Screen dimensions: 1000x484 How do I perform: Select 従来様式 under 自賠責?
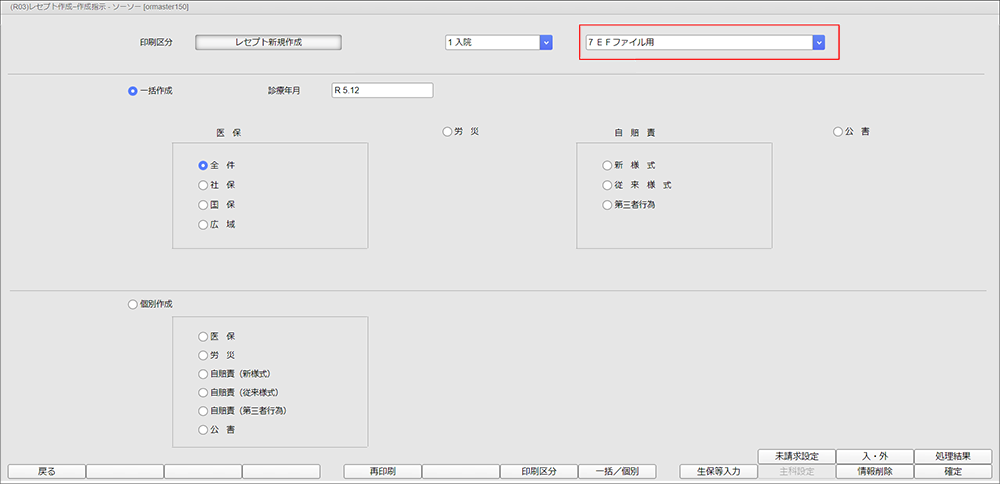[x=607, y=185]
